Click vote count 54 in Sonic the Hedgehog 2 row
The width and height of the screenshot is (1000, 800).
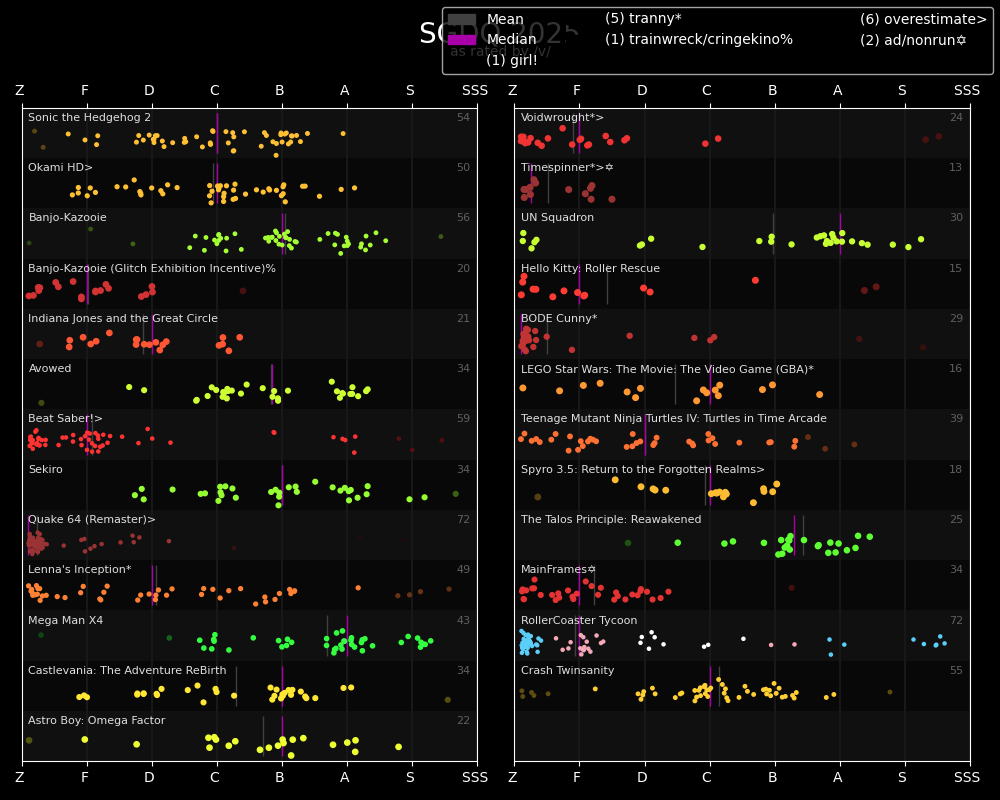(463, 117)
